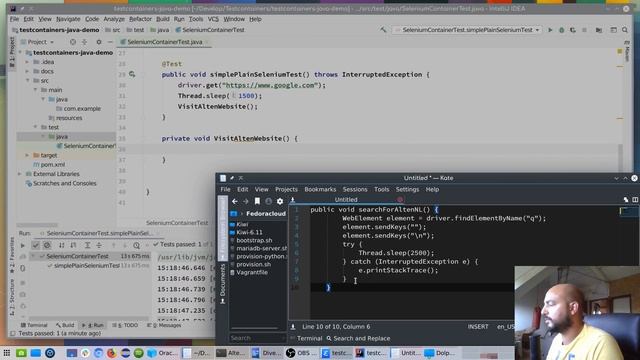
Task: Open Kate file browser options gear
Action: point(280,201)
